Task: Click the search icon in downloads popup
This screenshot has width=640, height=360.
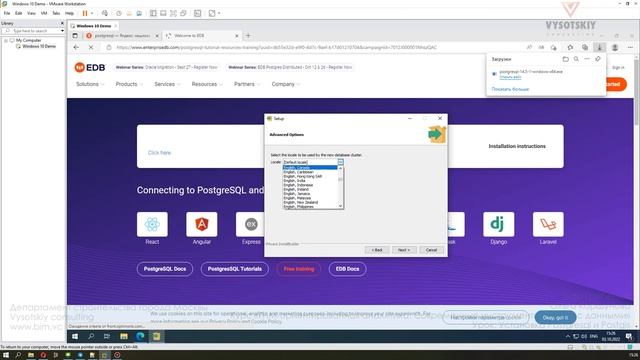Action: point(576,59)
